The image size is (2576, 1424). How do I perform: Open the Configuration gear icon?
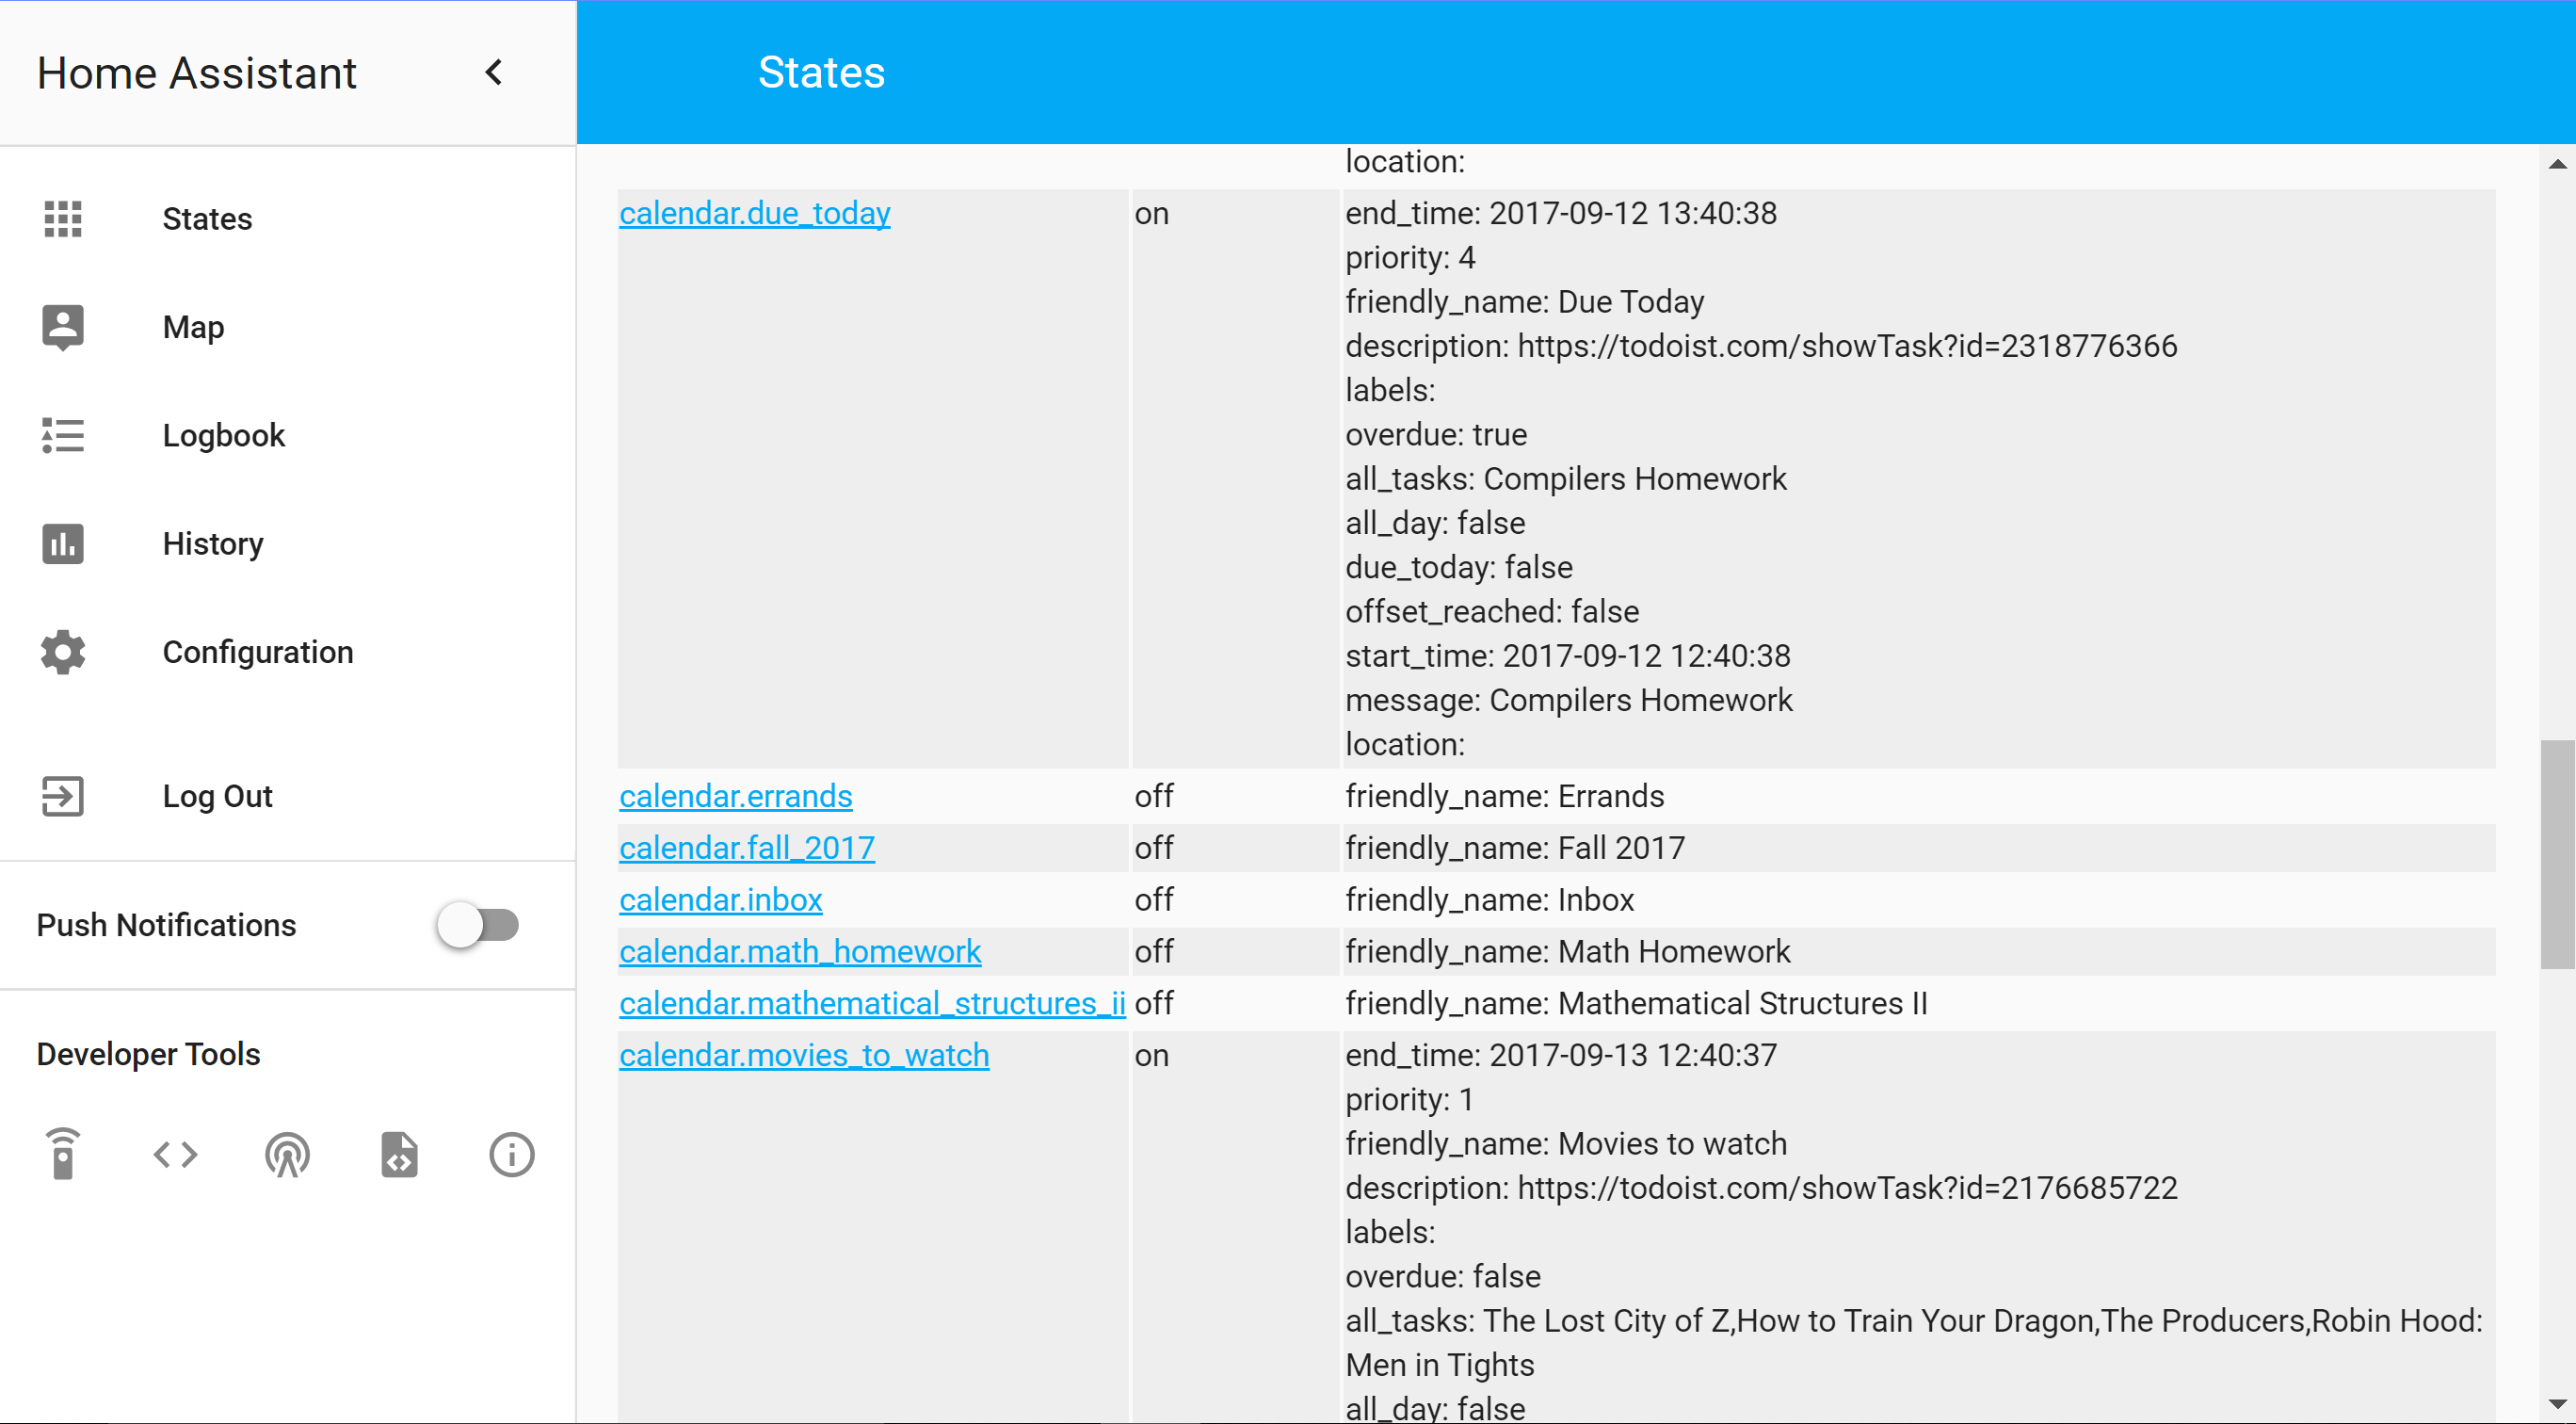[x=63, y=652]
